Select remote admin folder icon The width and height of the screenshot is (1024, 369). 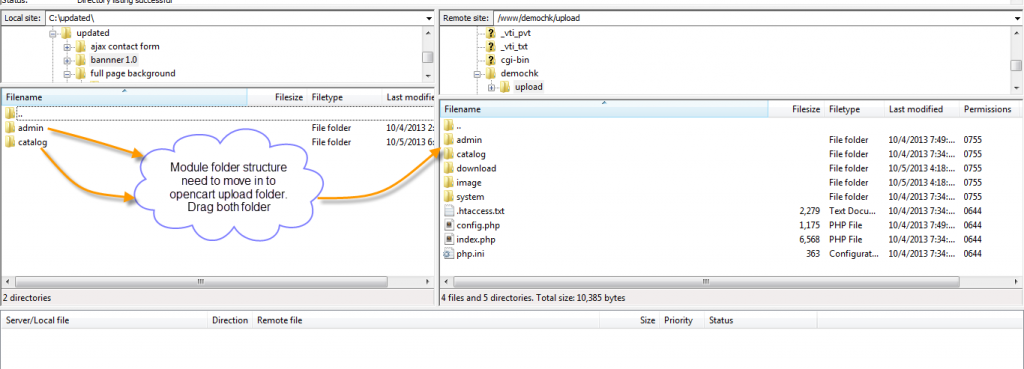click(449, 140)
